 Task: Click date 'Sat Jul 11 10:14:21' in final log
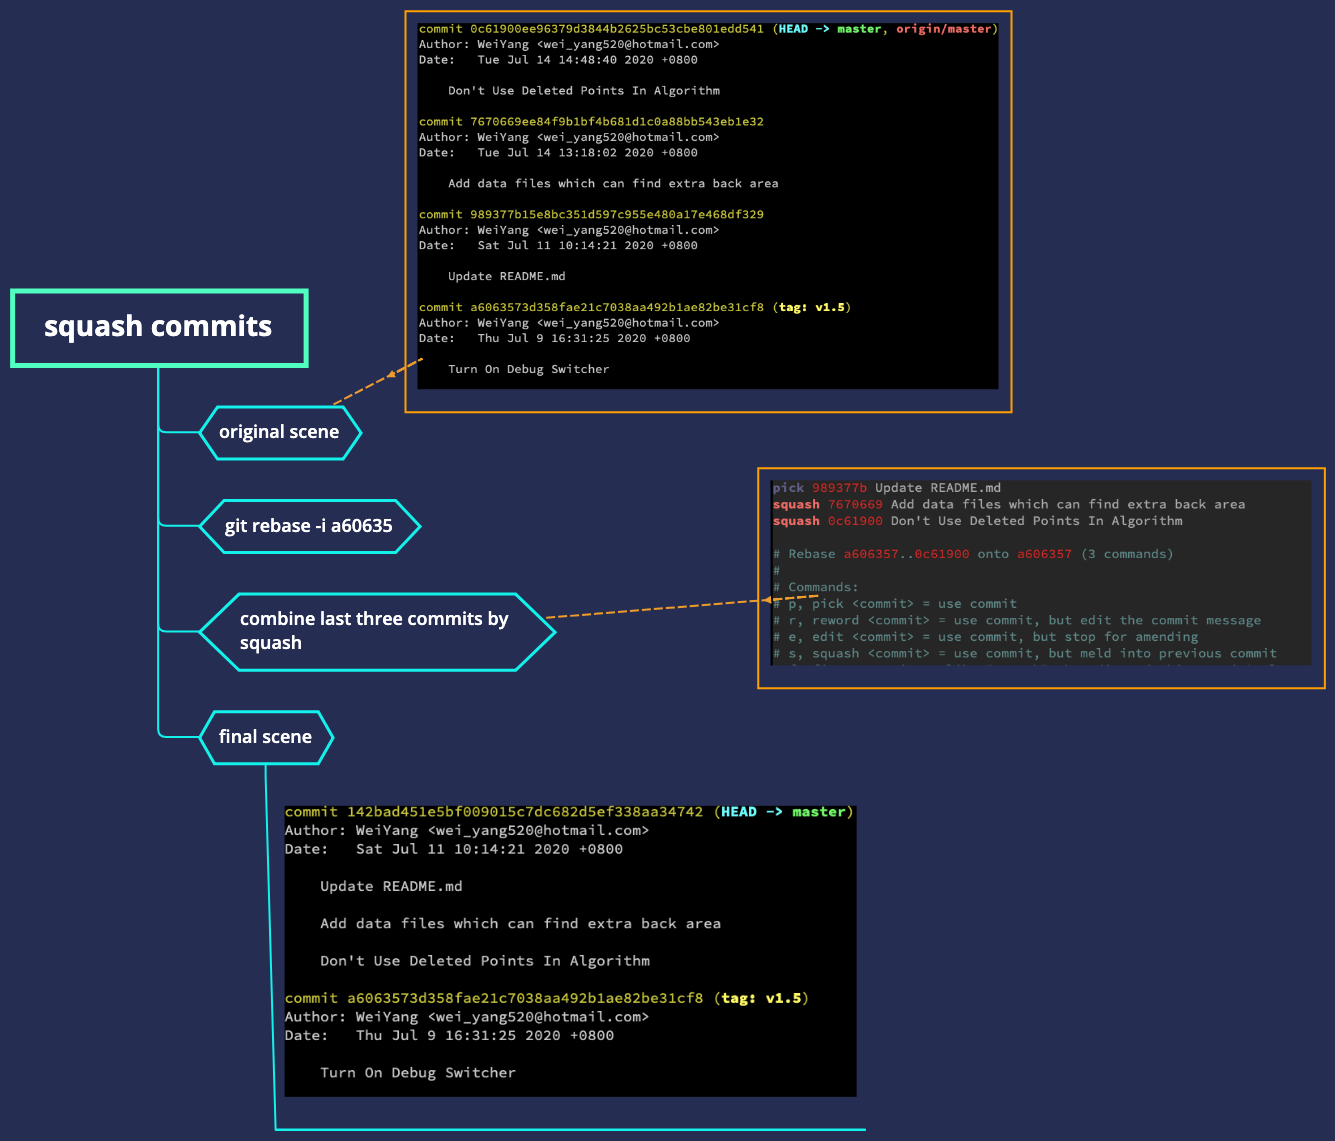[x=489, y=850]
